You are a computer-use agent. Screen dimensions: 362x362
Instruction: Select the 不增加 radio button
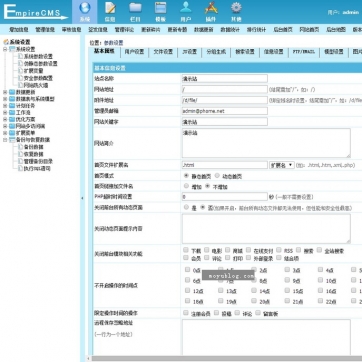click(x=207, y=186)
